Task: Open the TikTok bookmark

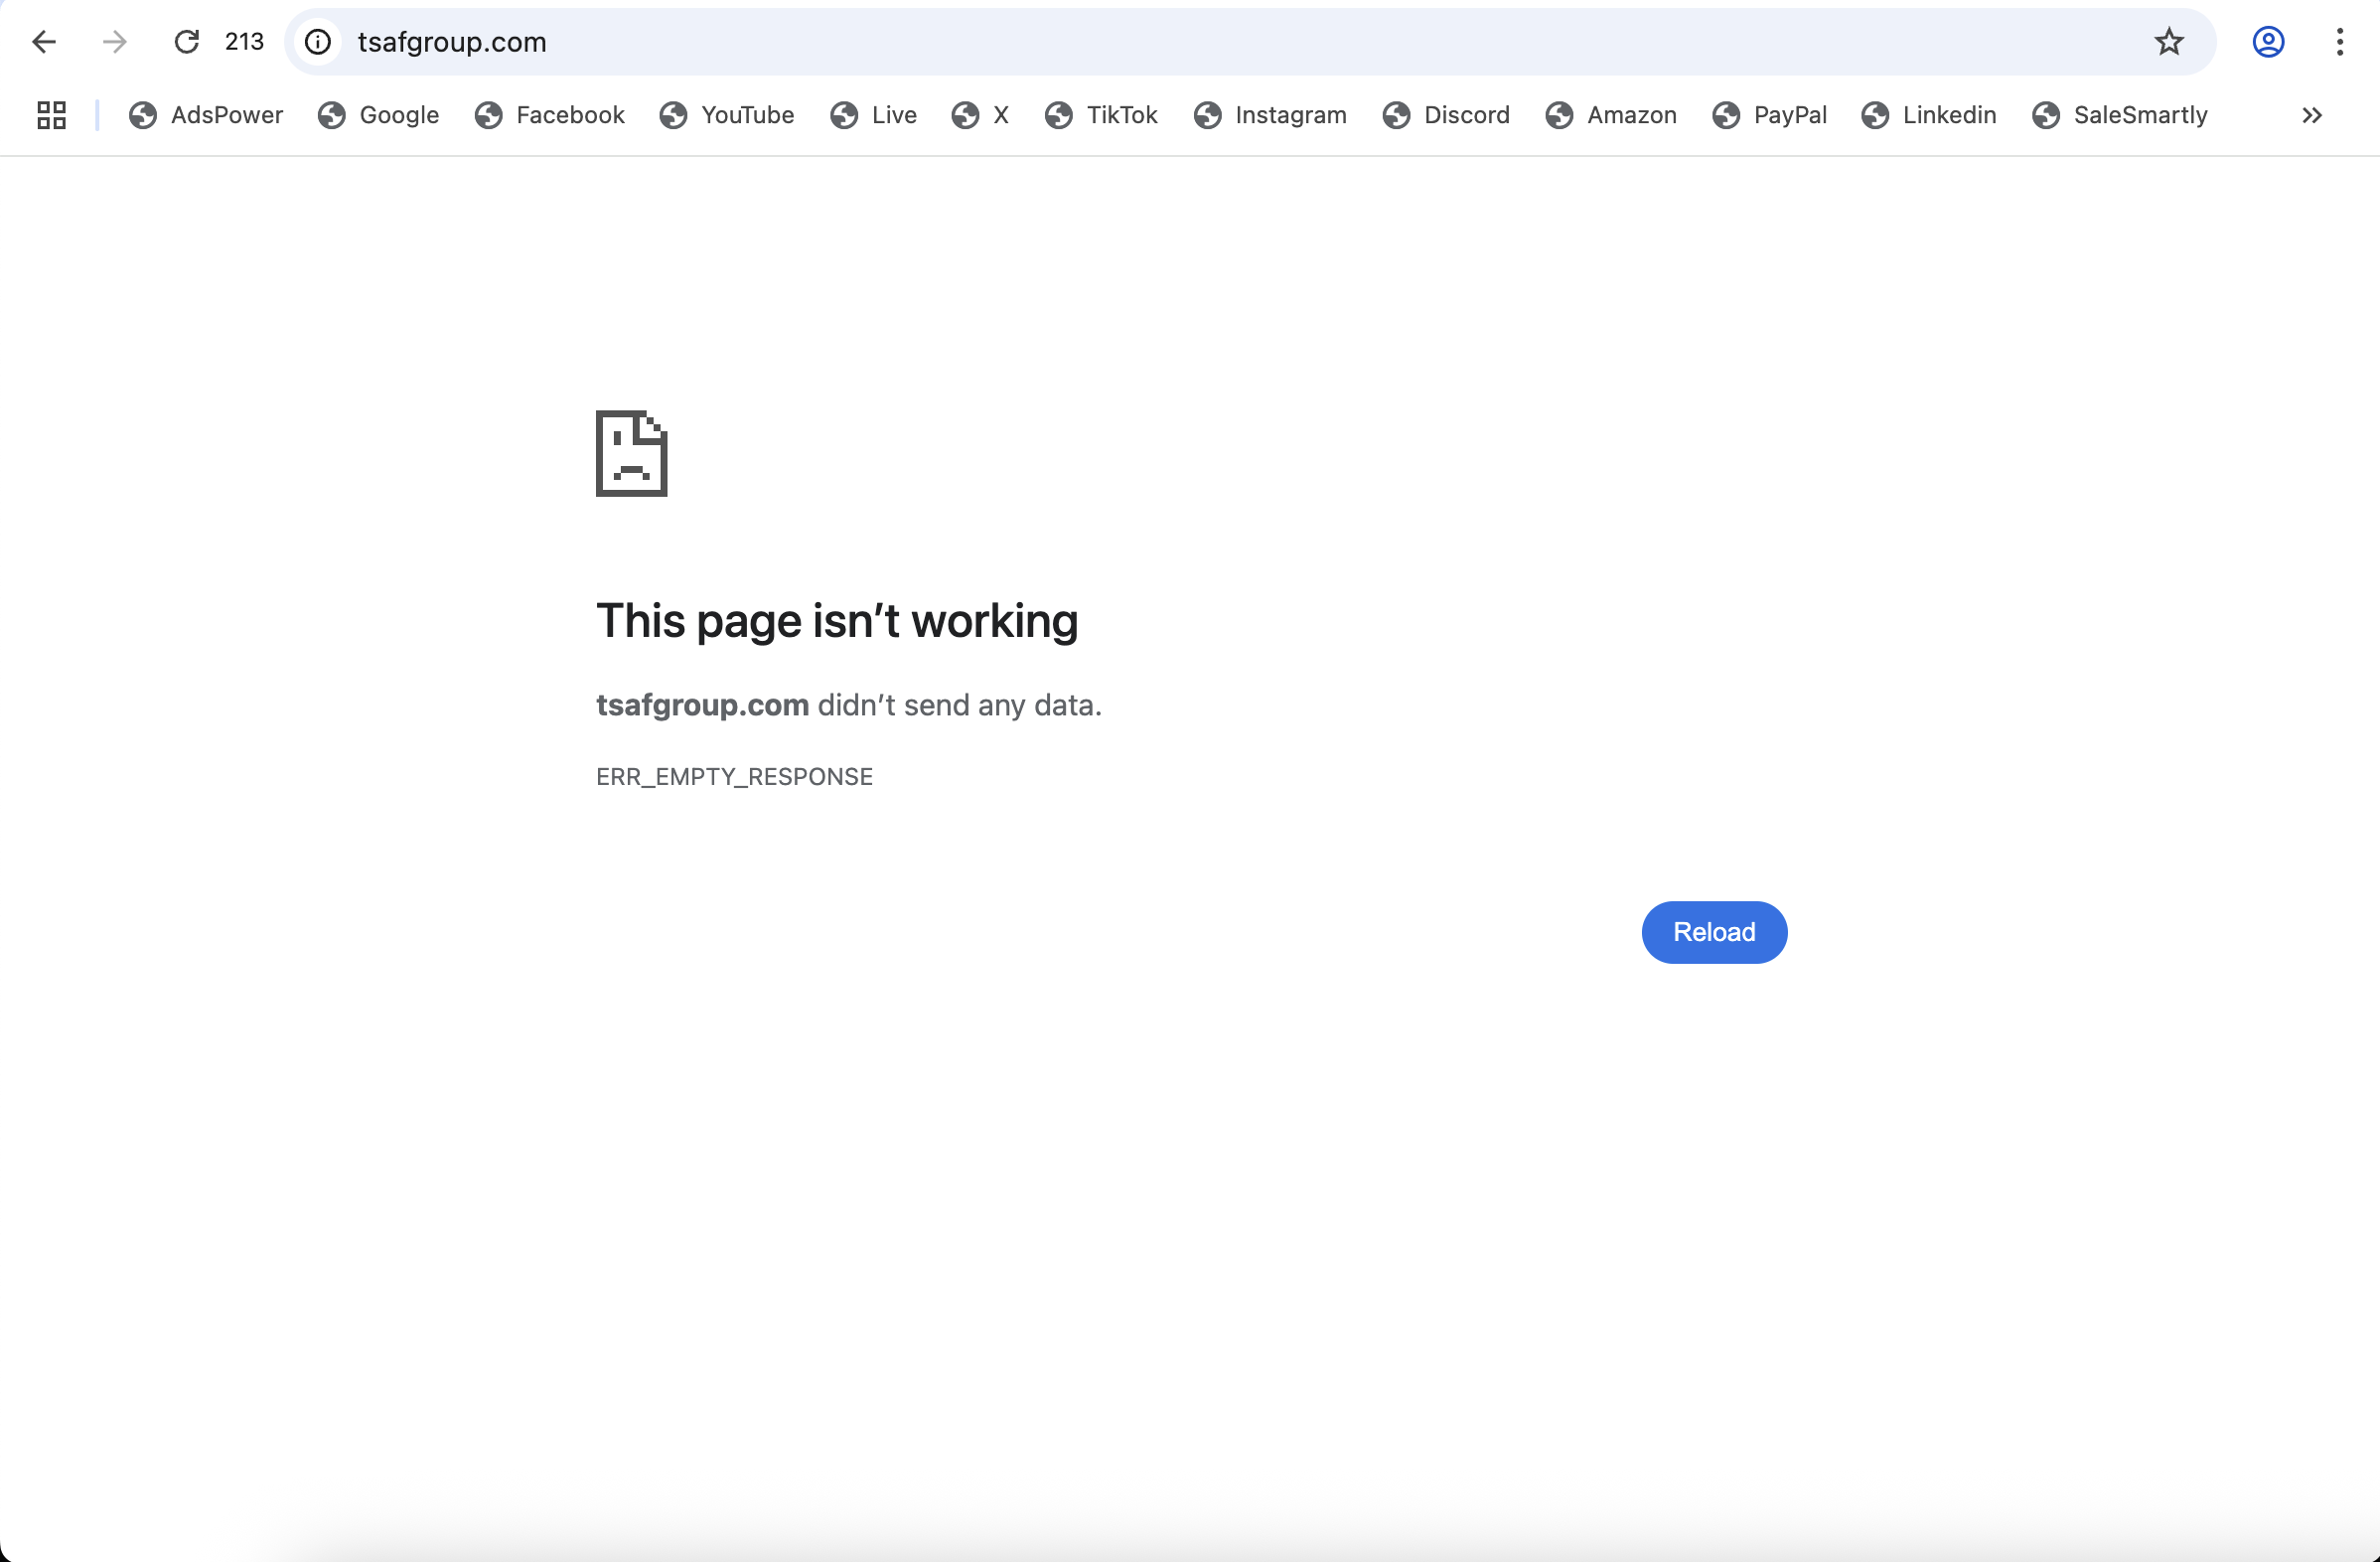Action: tap(1101, 115)
